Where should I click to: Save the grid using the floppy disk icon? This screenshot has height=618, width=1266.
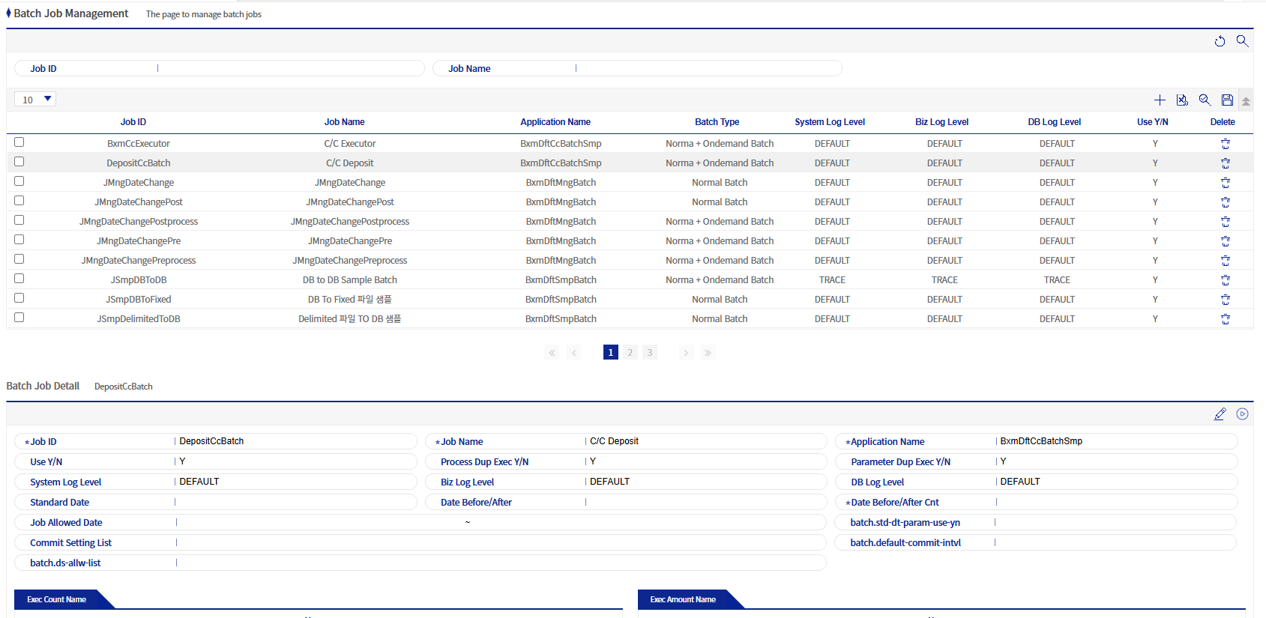pos(1227,100)
